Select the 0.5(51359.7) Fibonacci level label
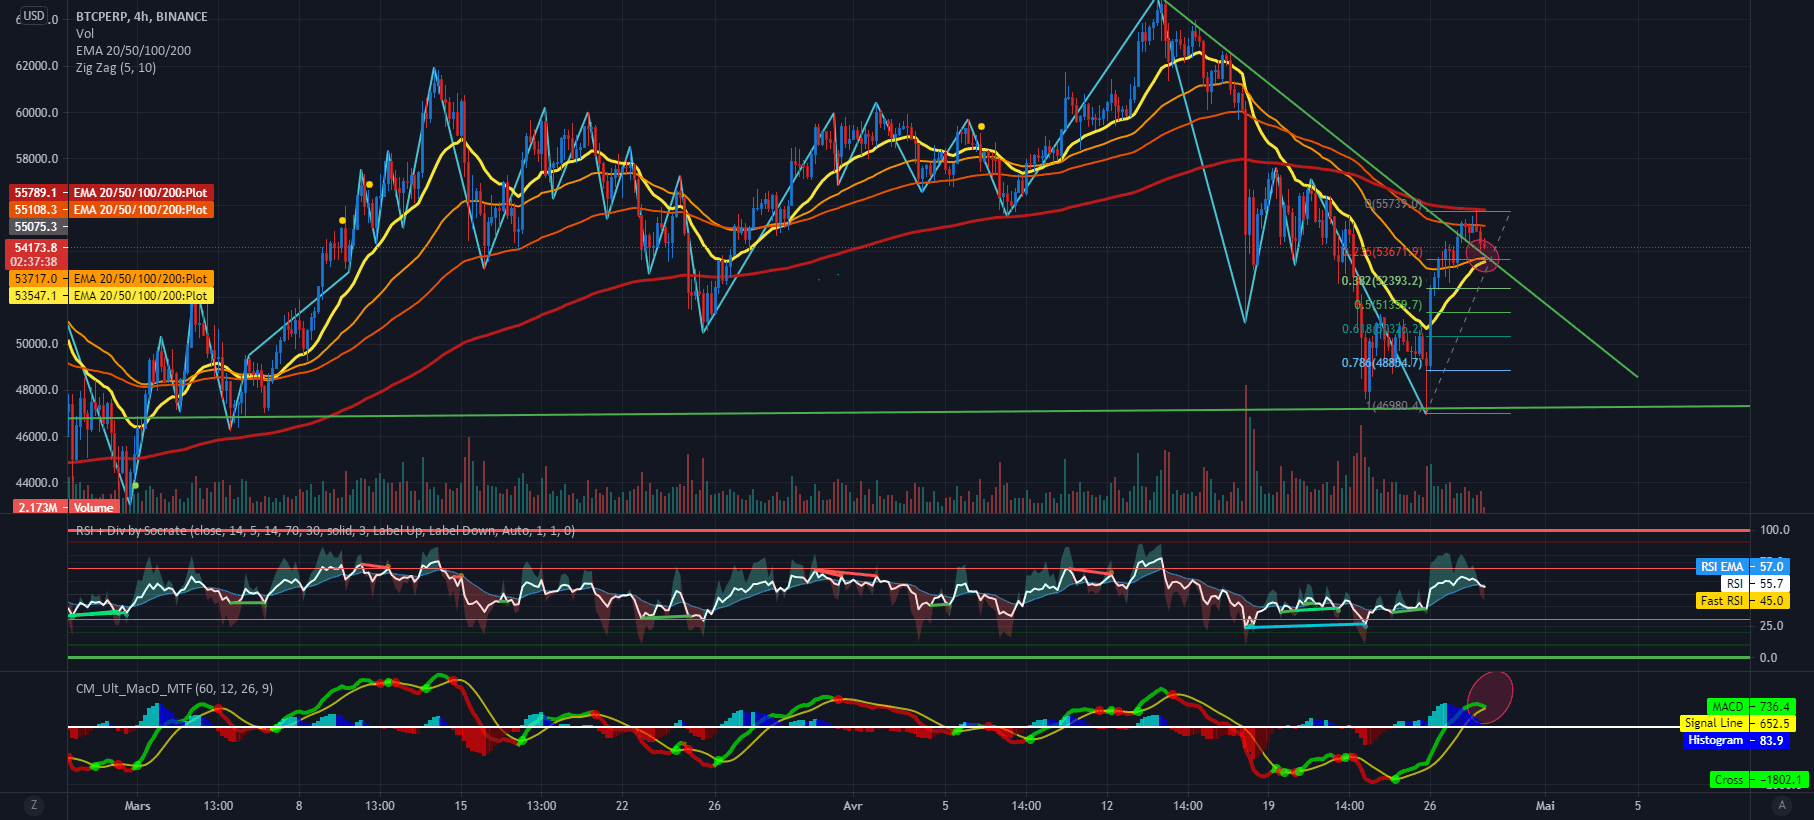 [1388, 305]
